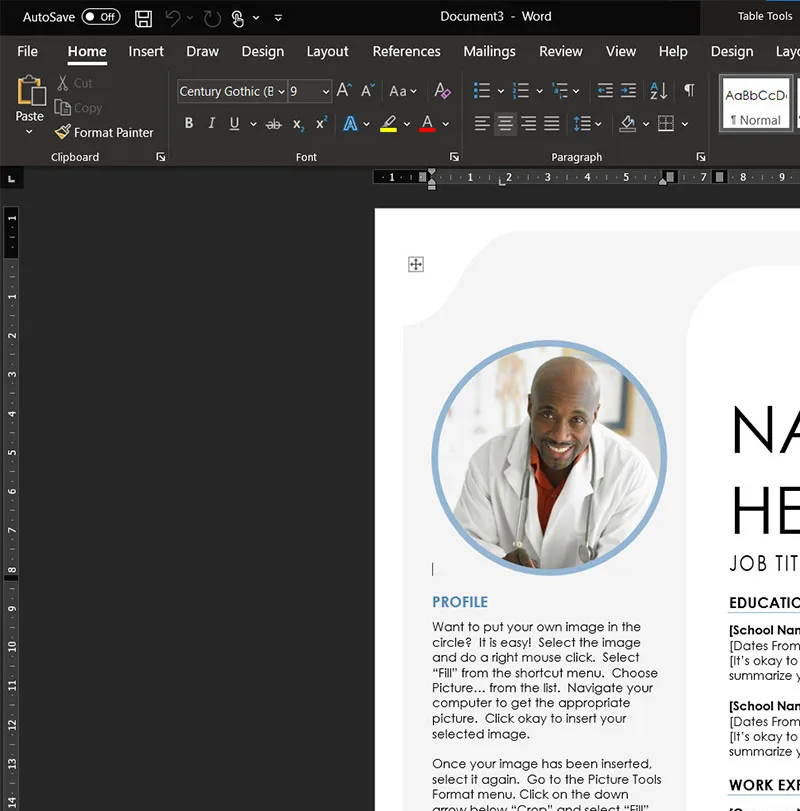Switch to the Mailings tab
Screen dimensions: 800x811
[x=489, y=51]
